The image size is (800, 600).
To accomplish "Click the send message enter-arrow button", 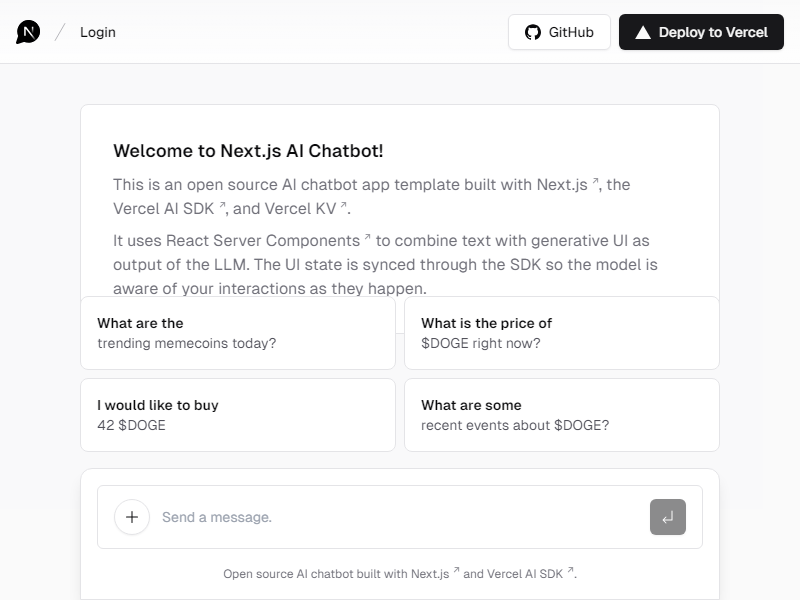I will 668,517.
